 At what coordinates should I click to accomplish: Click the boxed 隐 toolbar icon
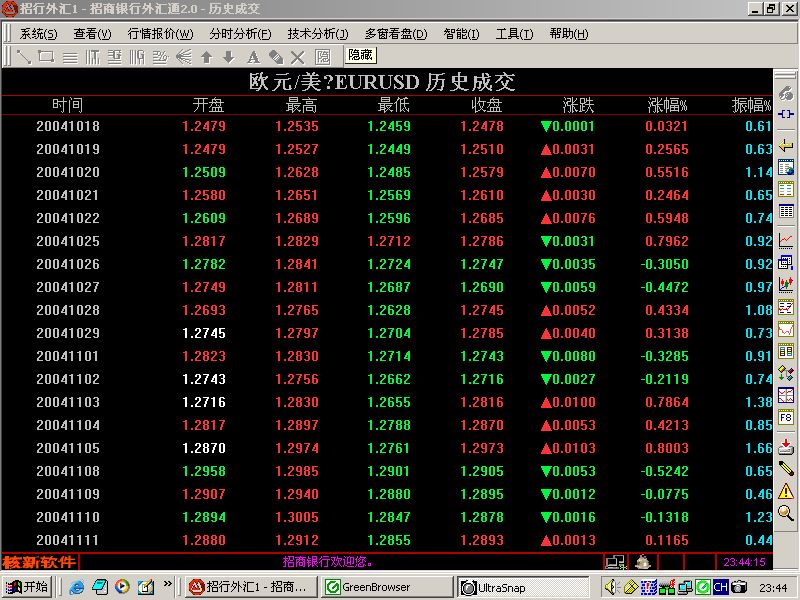click(322, 57)
